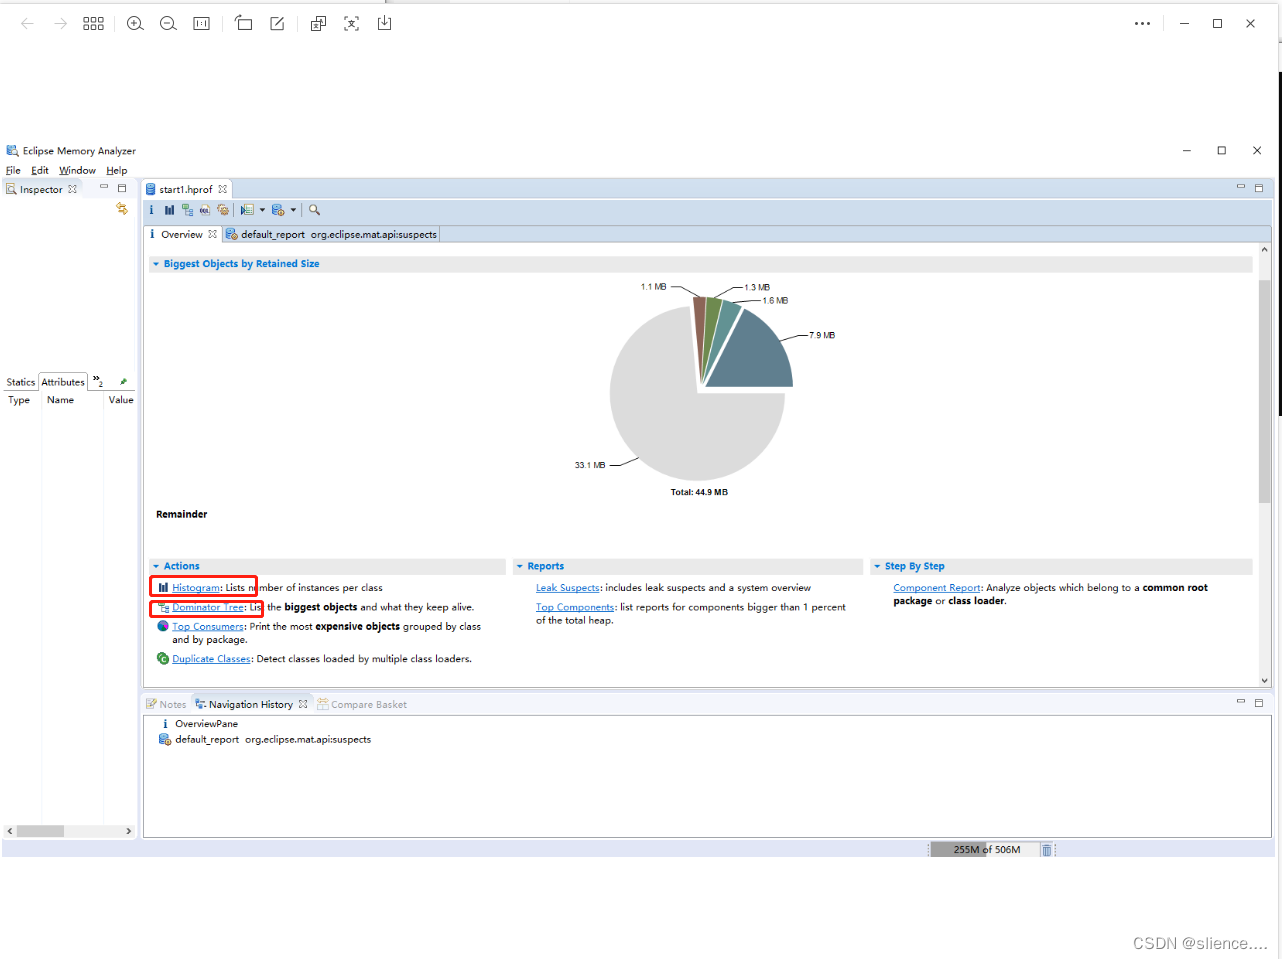Switch to default_report suspects tab
This screenshot has width=1282, height=959.
coord(331,234)
